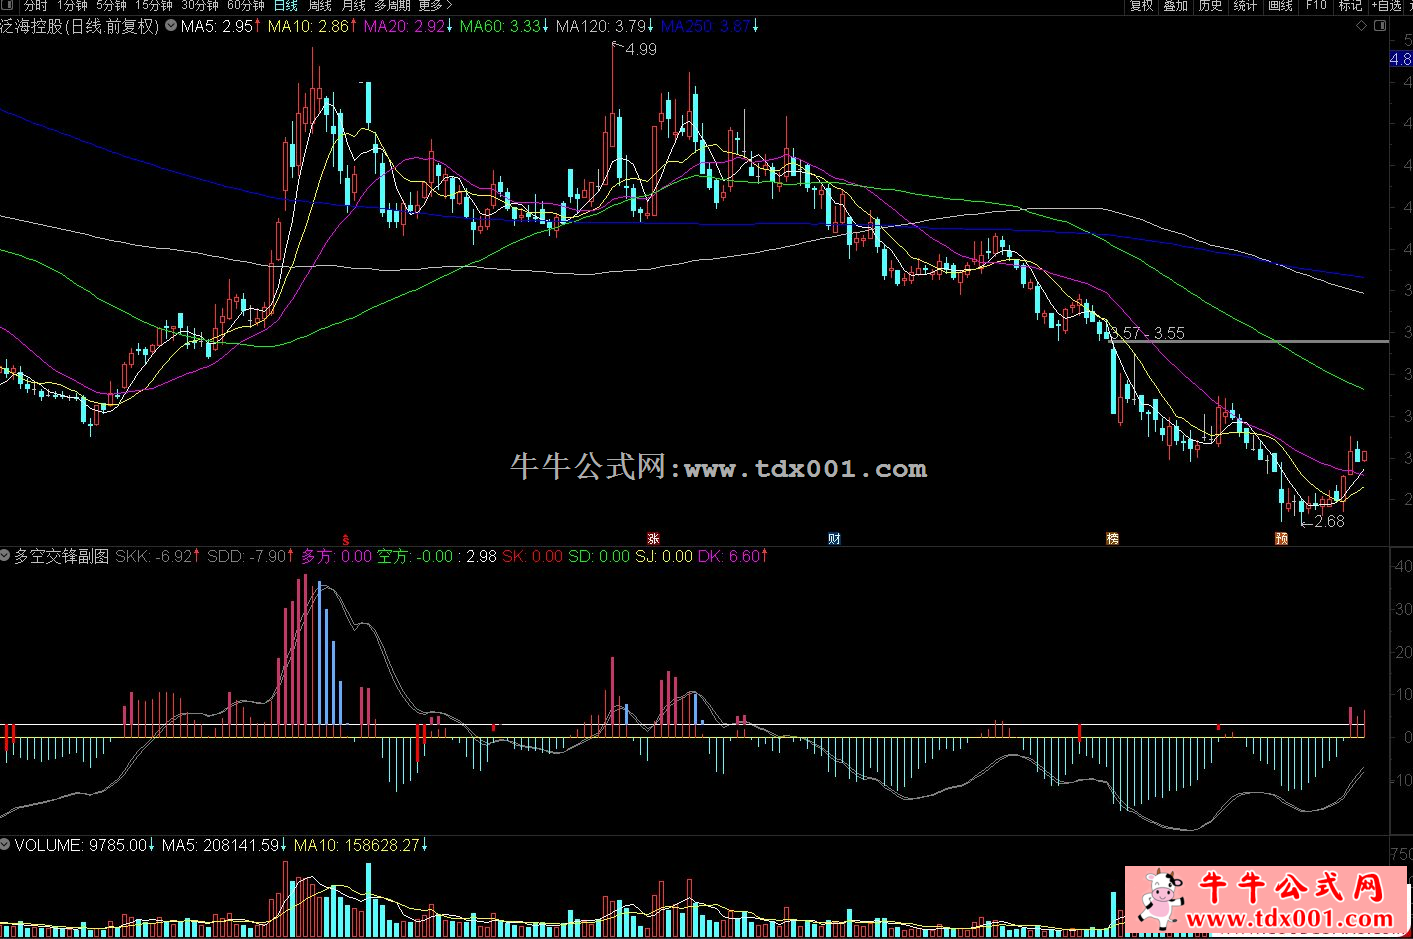Click the red $ event marker
Viewport: 1413px width, 939px height.
point(346,539)
